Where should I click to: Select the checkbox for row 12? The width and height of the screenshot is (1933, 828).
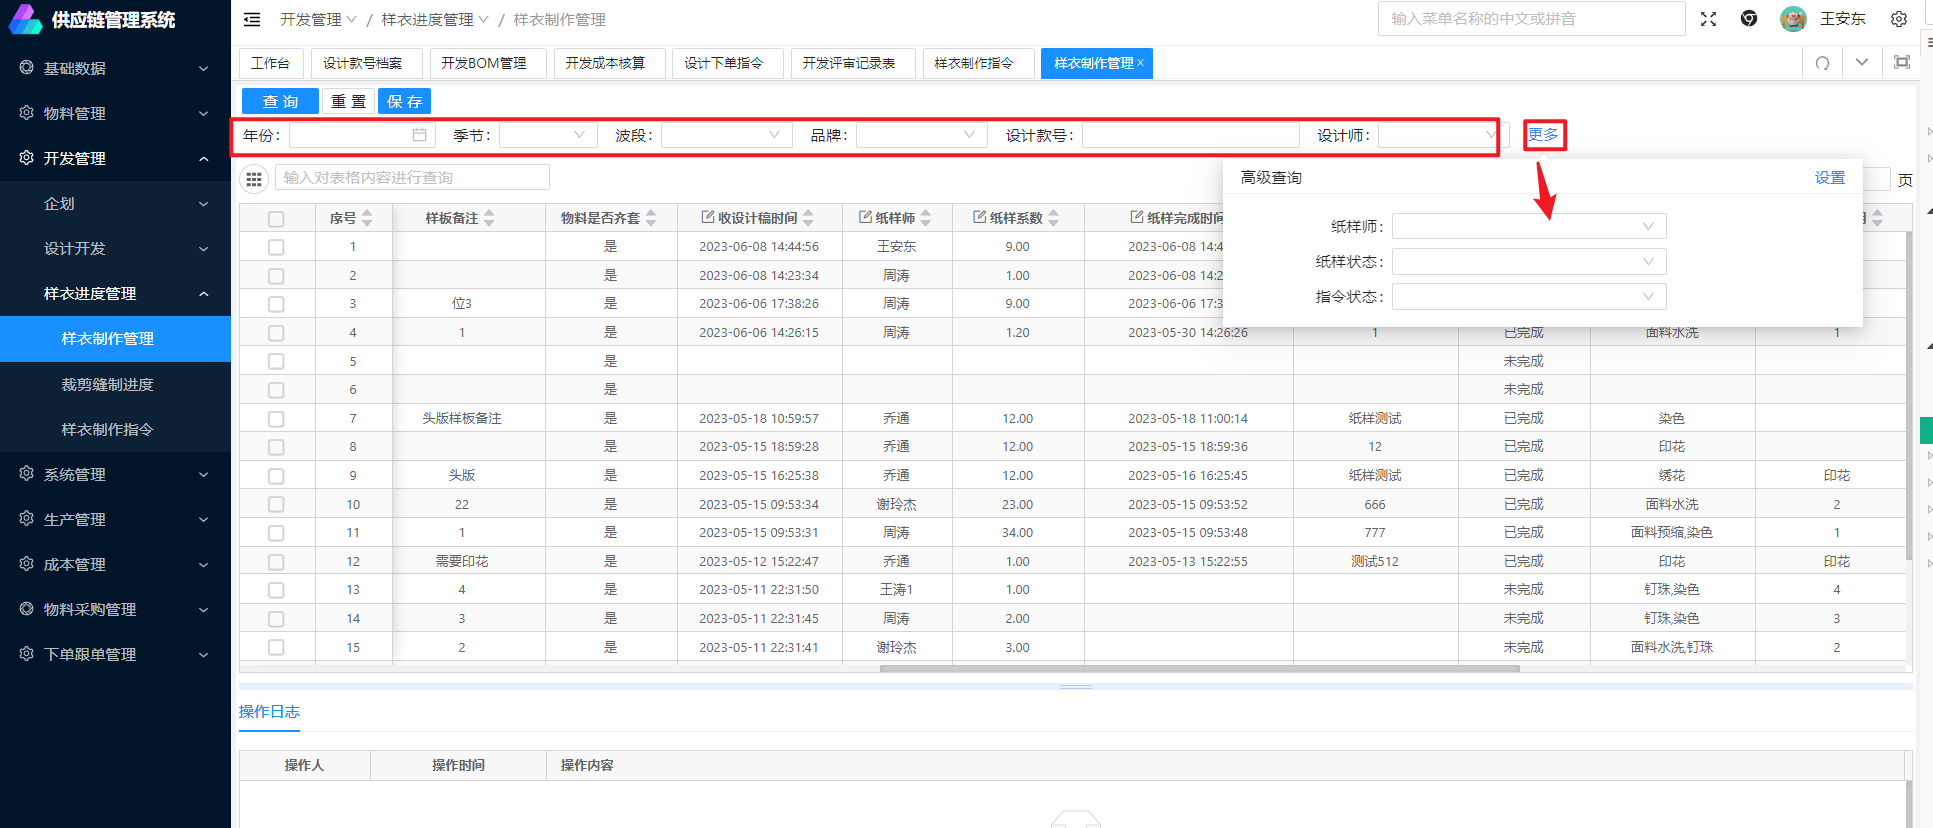(276, 562)
